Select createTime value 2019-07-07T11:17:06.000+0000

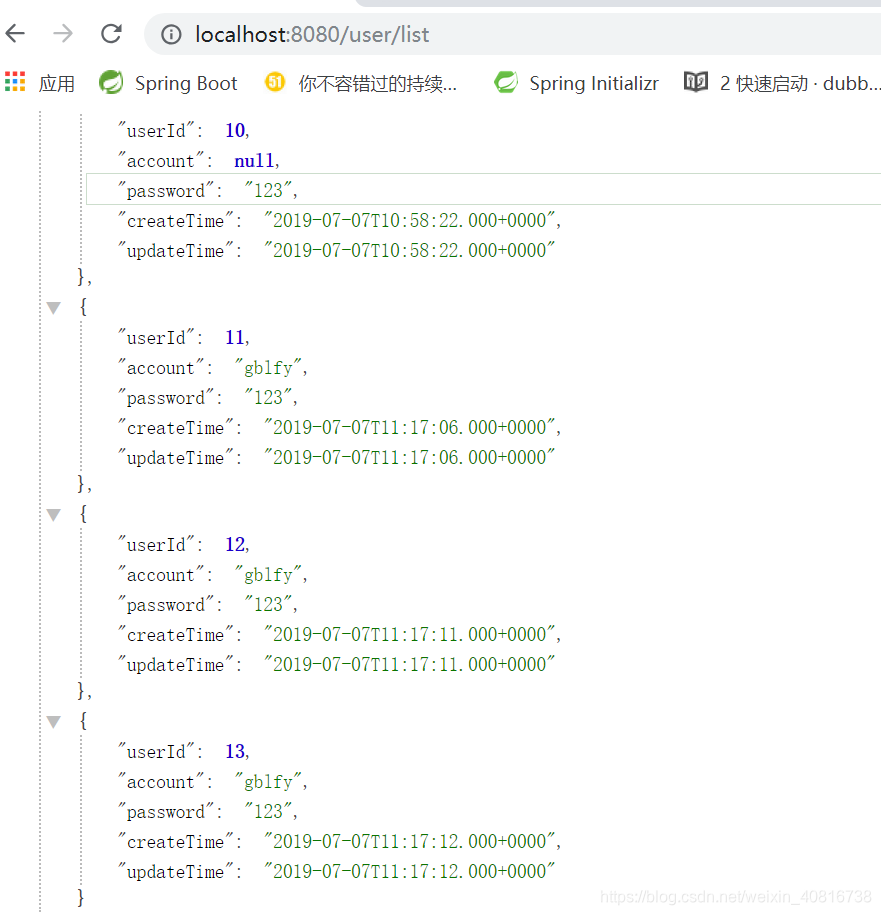[x=409, y=428]
